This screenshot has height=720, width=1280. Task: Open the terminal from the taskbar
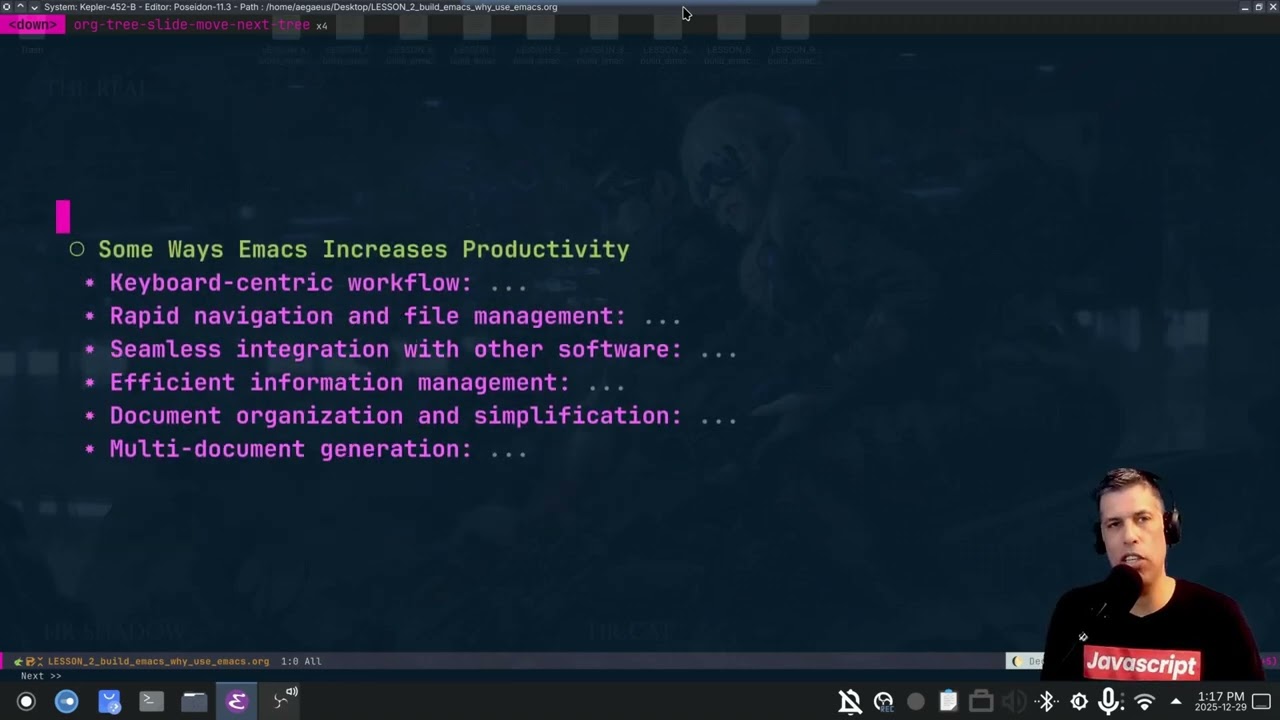(151, 701)
